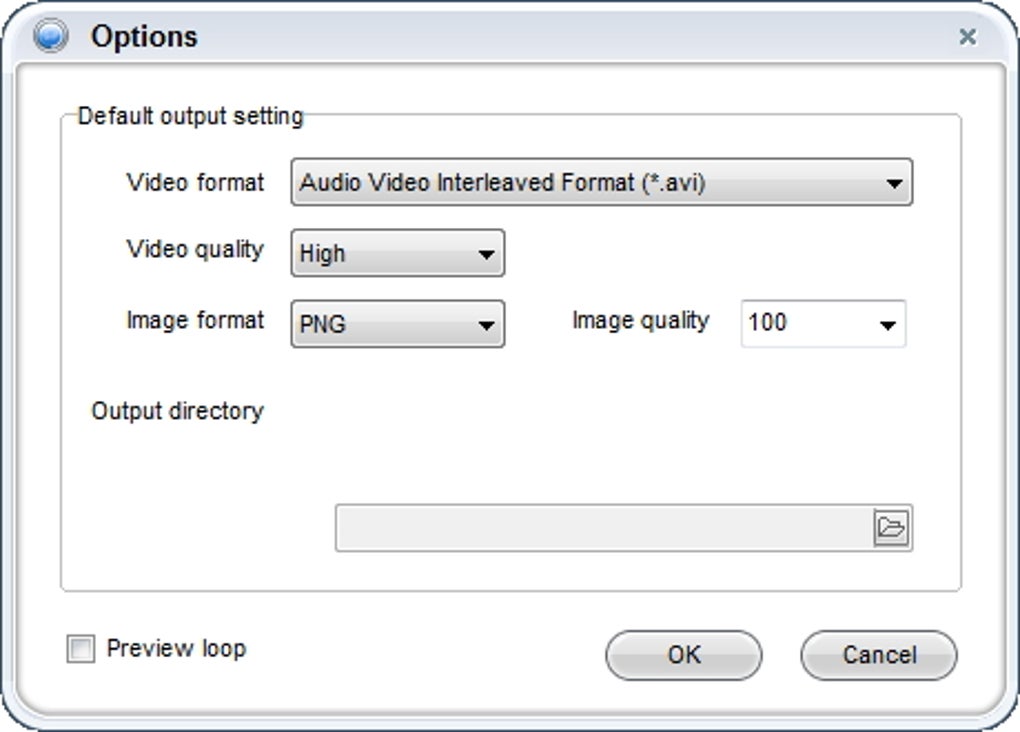Click the Video quality label
1020x732 pixels.
pyautogui.click(x=195, y=250)
